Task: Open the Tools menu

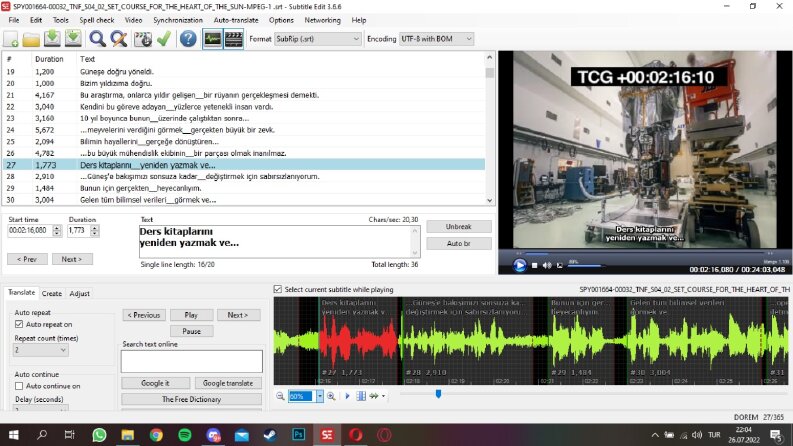Action: pos(61,20)
